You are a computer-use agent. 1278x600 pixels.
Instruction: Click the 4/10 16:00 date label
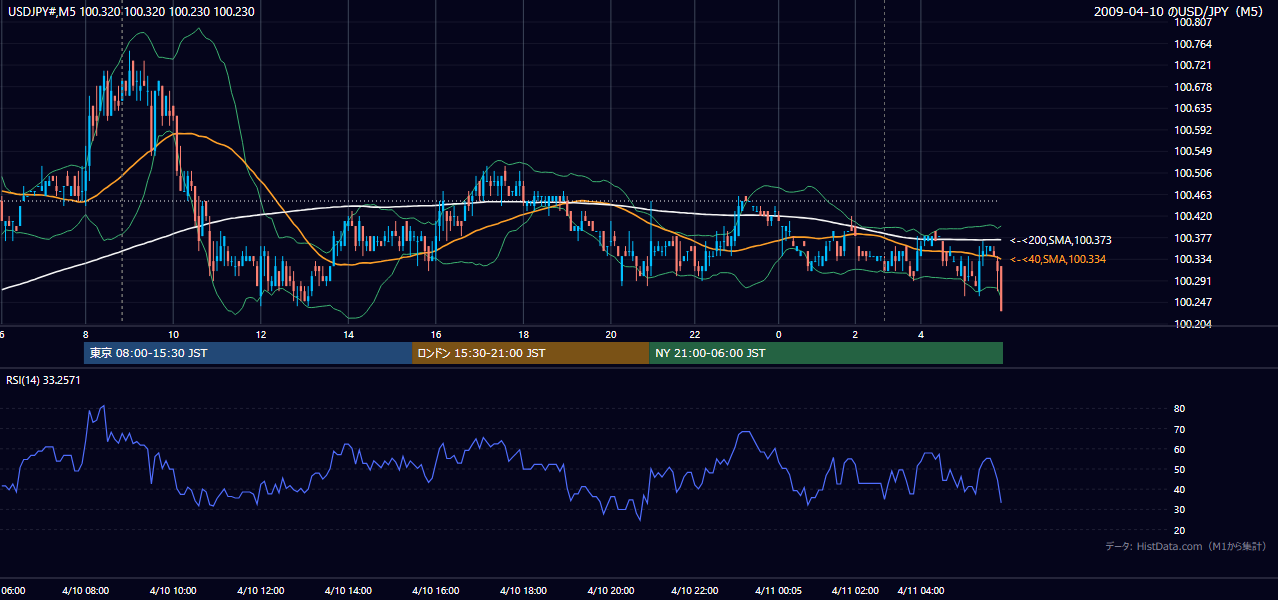[x=434, y=590]
